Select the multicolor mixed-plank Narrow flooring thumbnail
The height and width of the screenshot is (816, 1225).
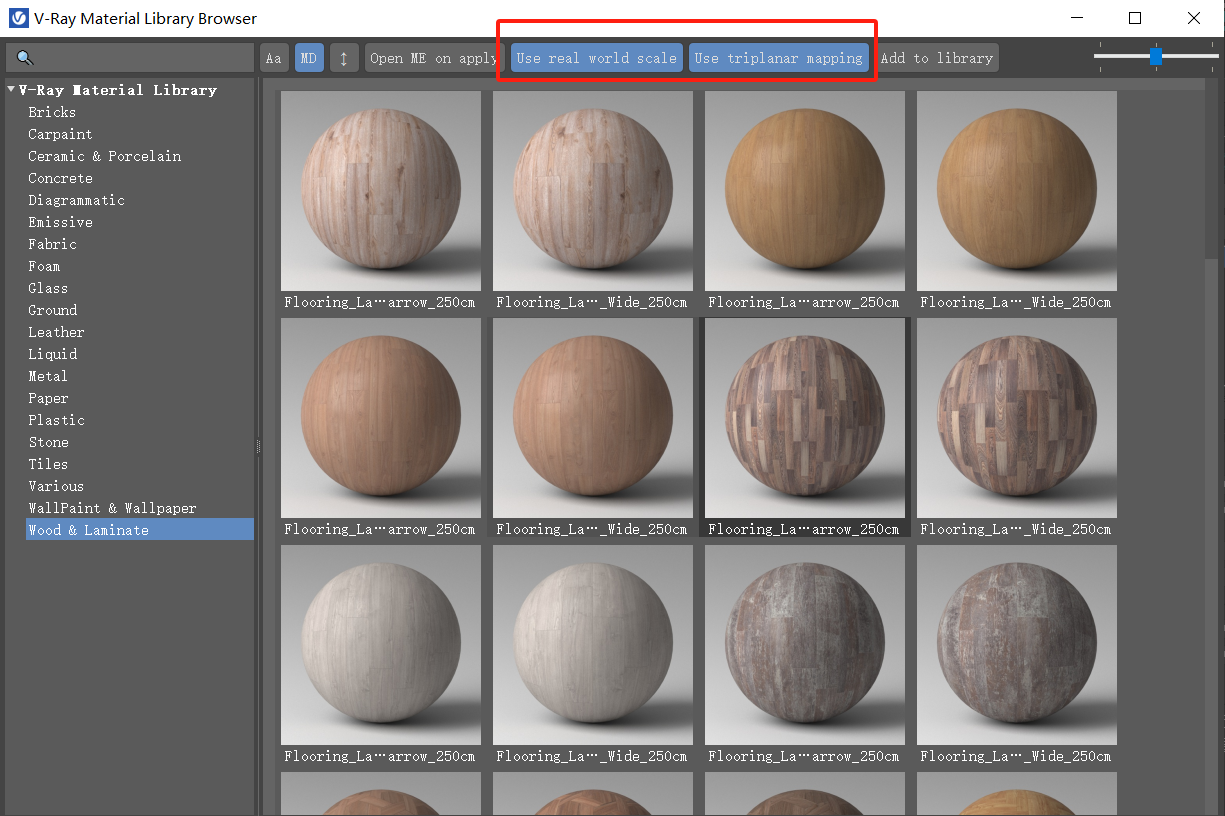tap(805, 418)
